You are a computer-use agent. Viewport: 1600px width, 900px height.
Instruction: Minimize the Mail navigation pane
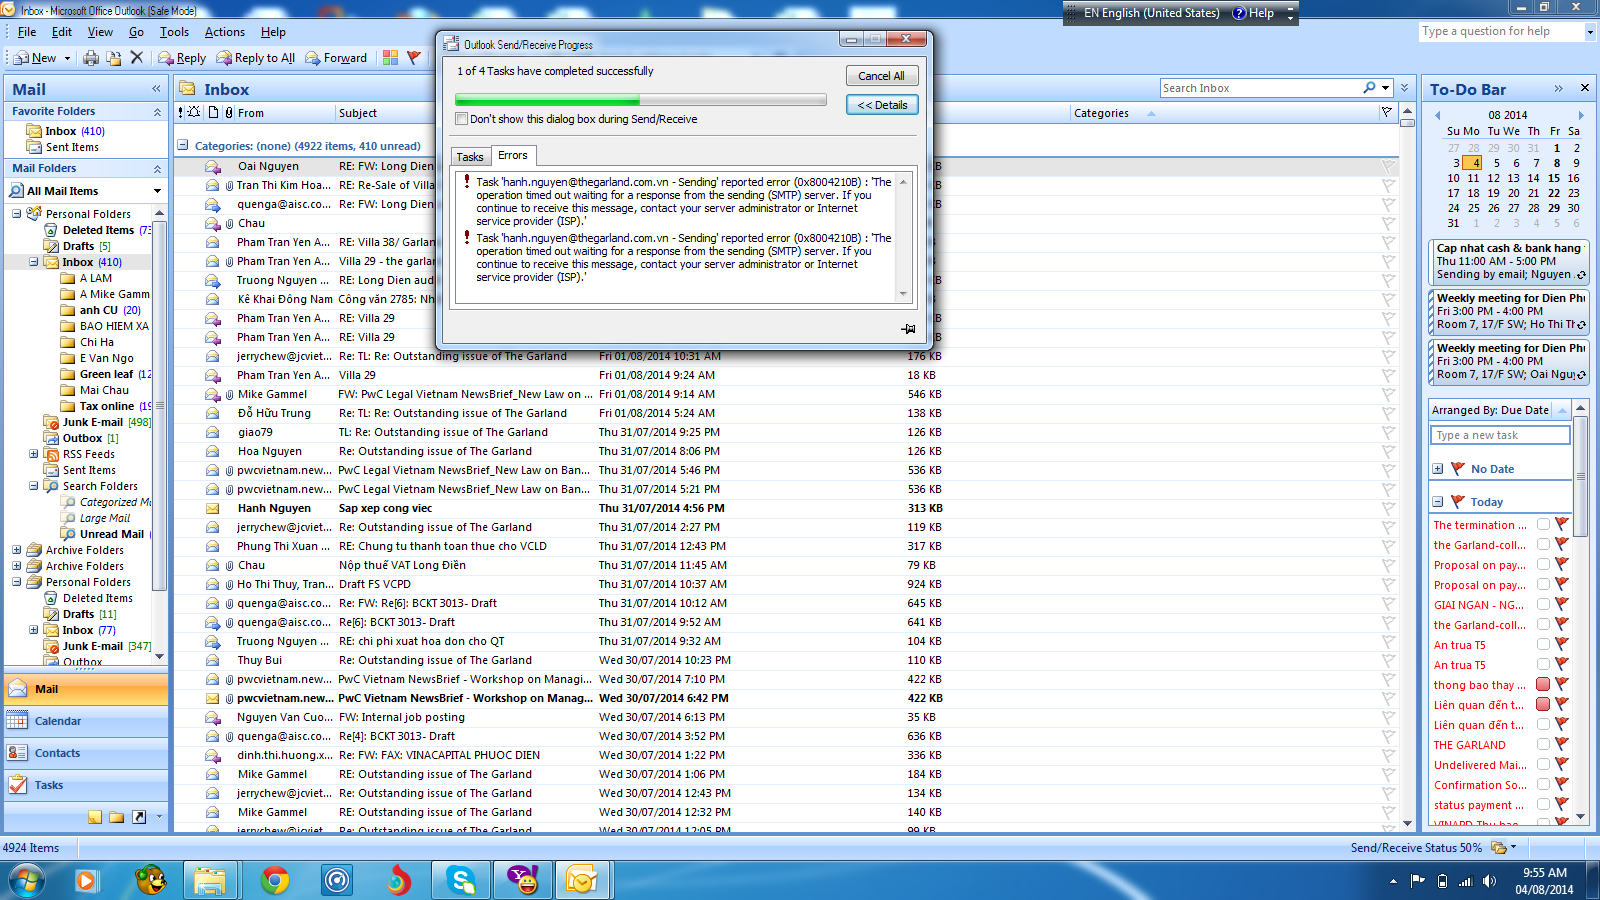click(x=156, y=89)
